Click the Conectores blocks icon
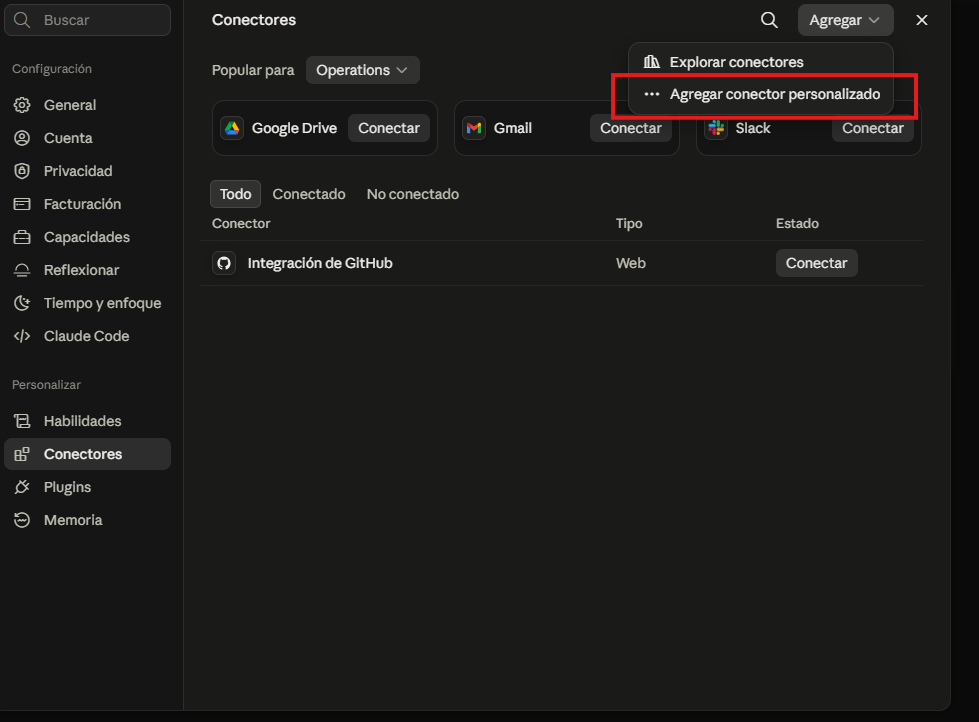The width and height of the screenshot is (979, 722). 22,454
